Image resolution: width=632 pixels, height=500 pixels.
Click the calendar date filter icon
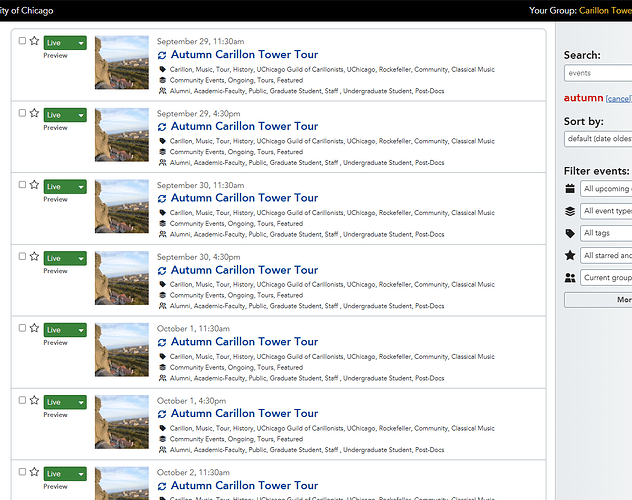(570, 189)
